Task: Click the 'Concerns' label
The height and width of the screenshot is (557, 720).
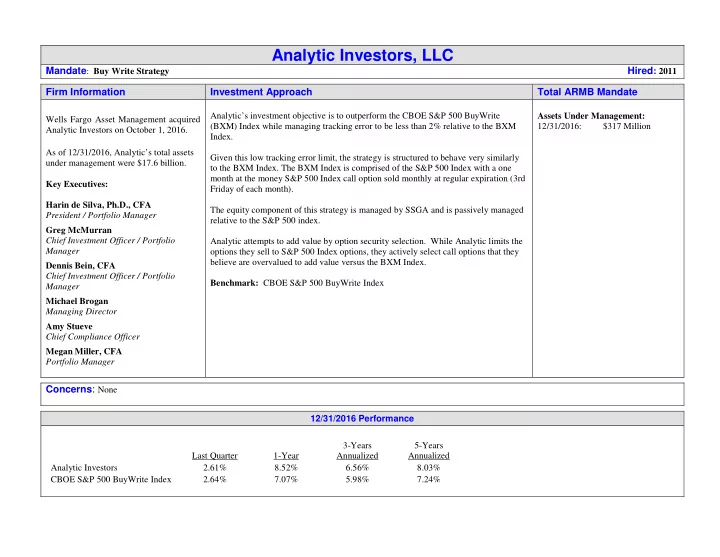Action: (x=69, y=389)
